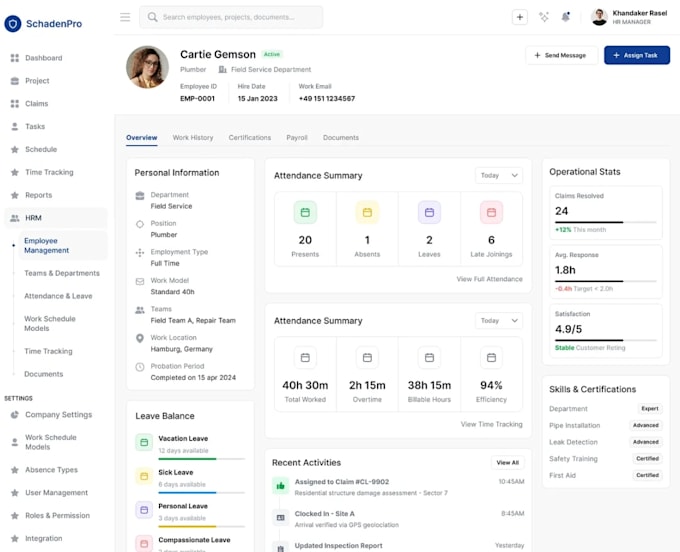This screenshot has height=552, width=680.
Task: Toggle the hamburger menu icon
Action: [x=125, y=17]
